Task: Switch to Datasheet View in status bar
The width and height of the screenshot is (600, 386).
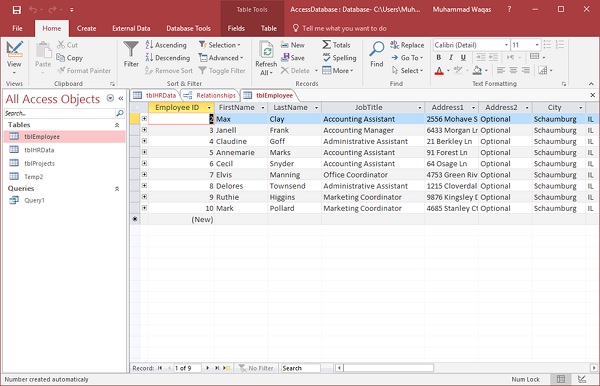Action: [561, 379]
